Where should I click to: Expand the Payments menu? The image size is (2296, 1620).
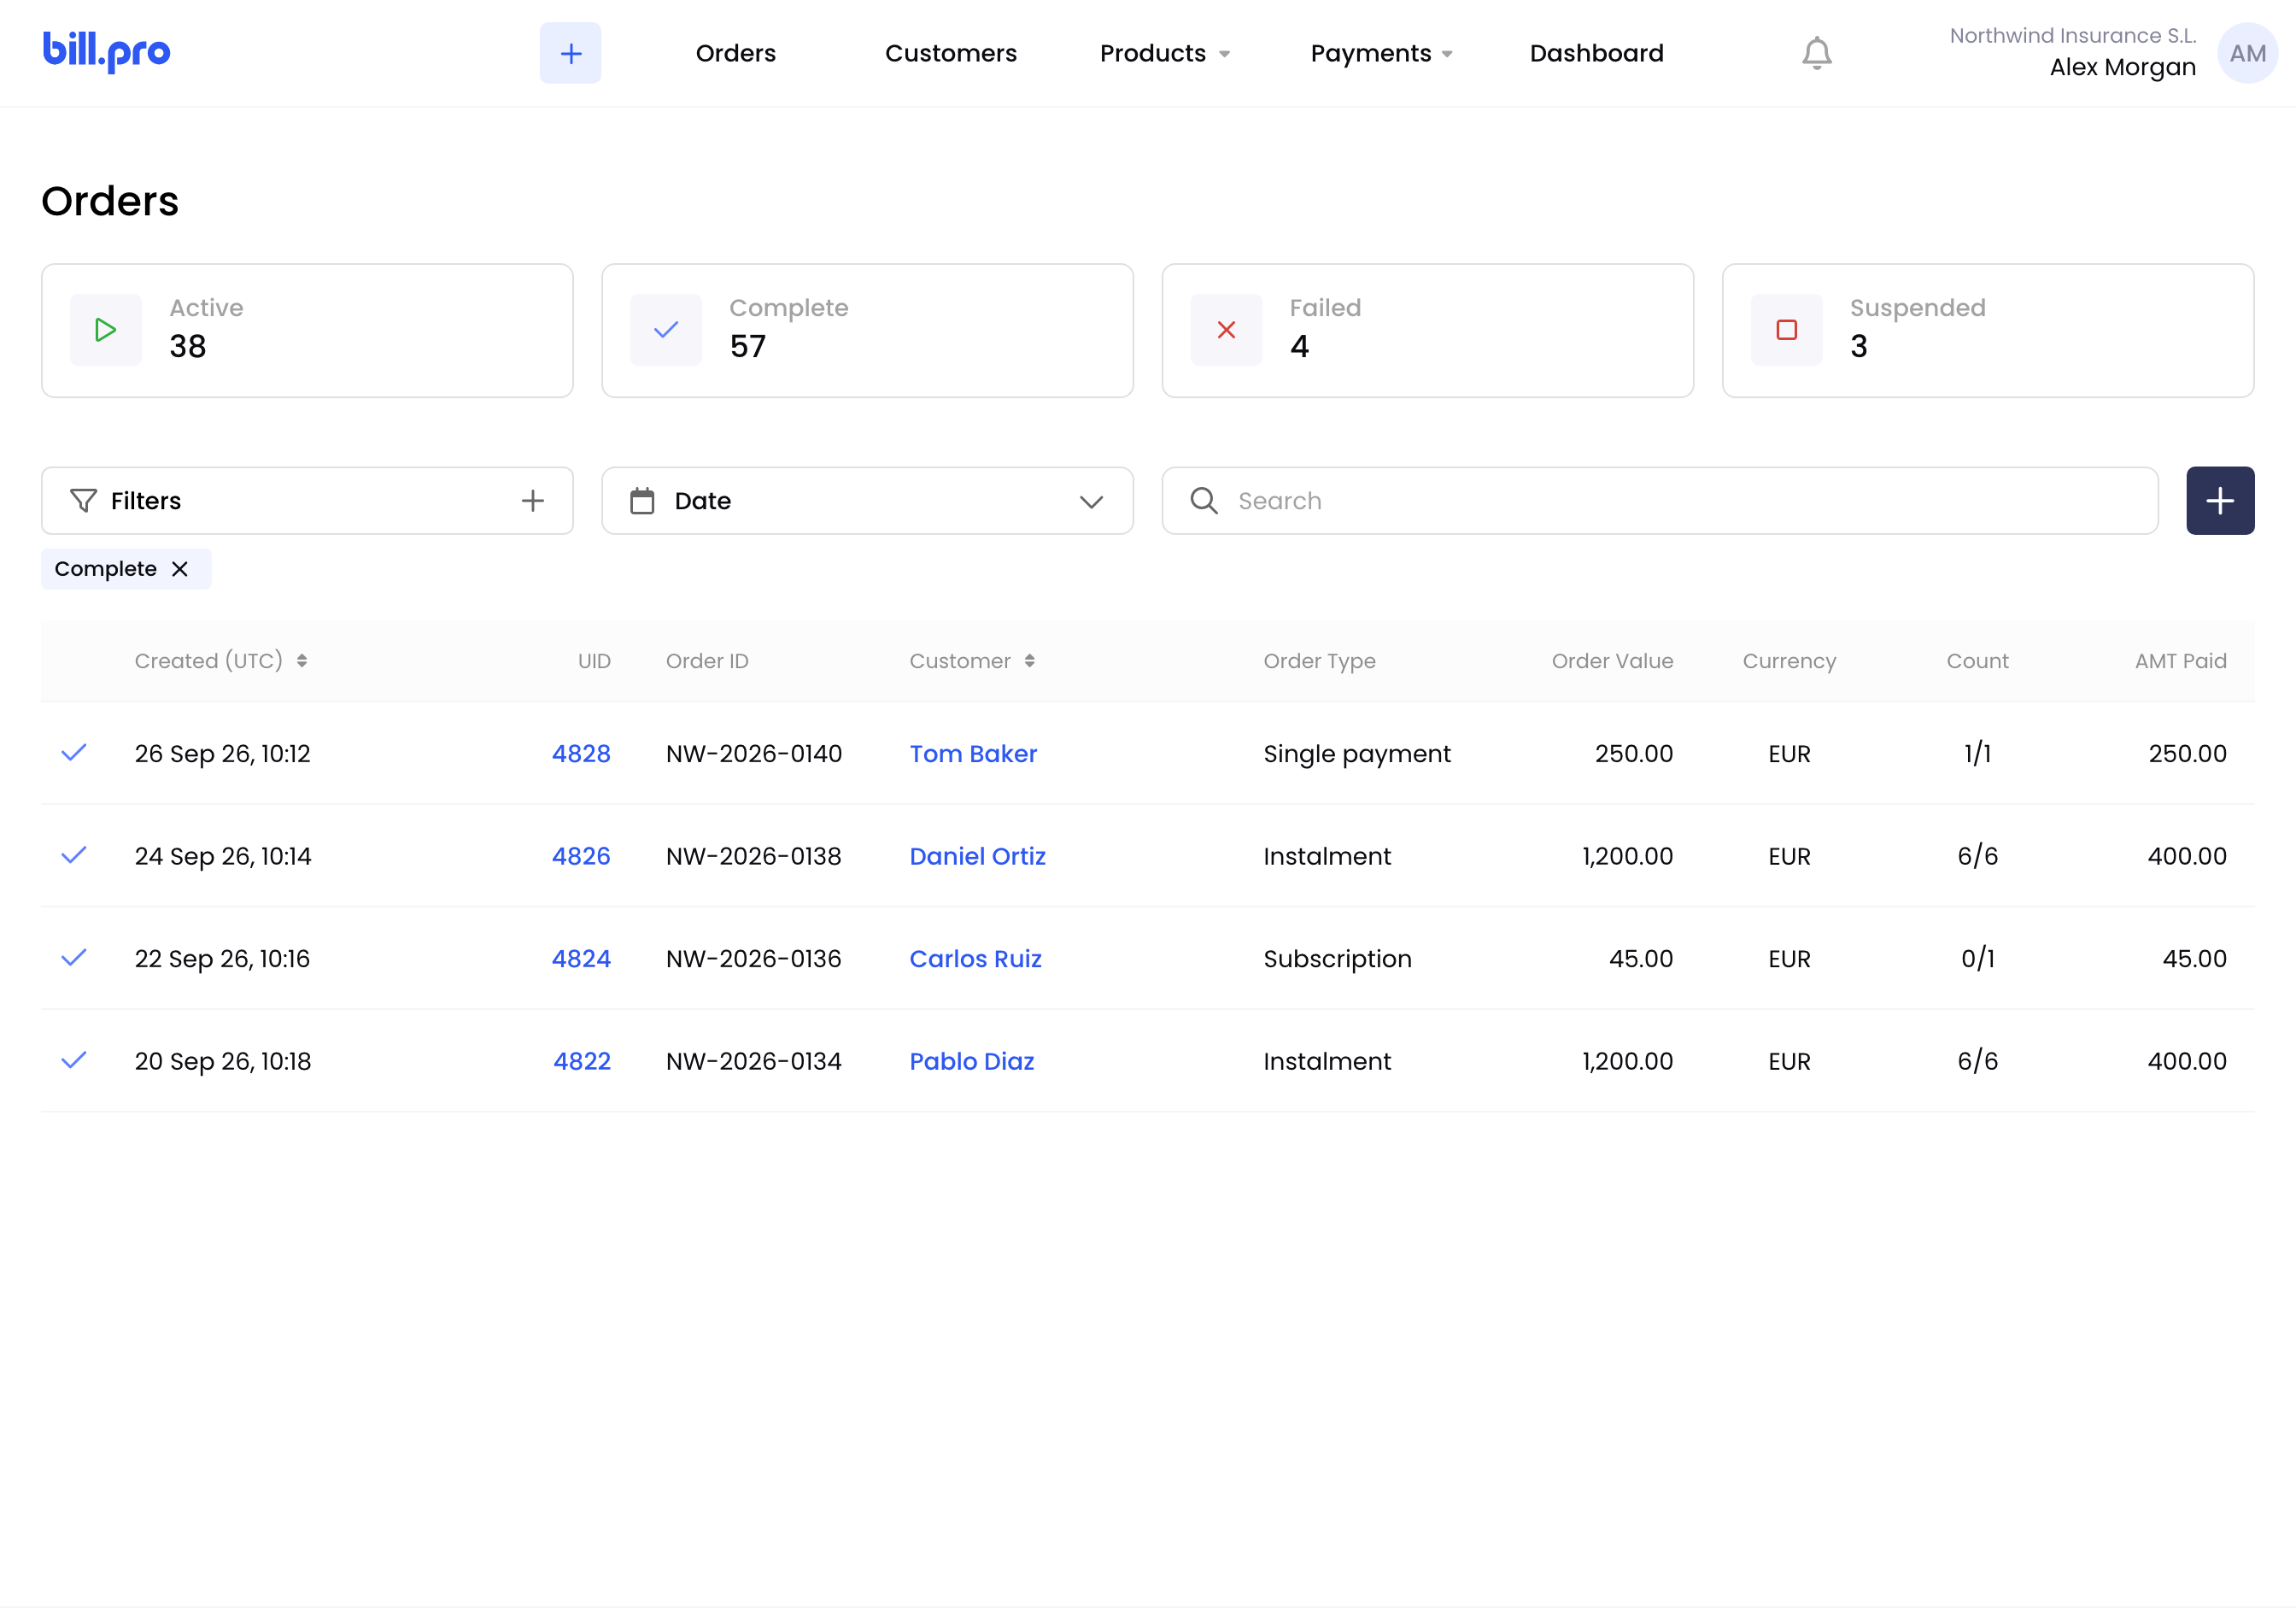tap(1382, 53)
